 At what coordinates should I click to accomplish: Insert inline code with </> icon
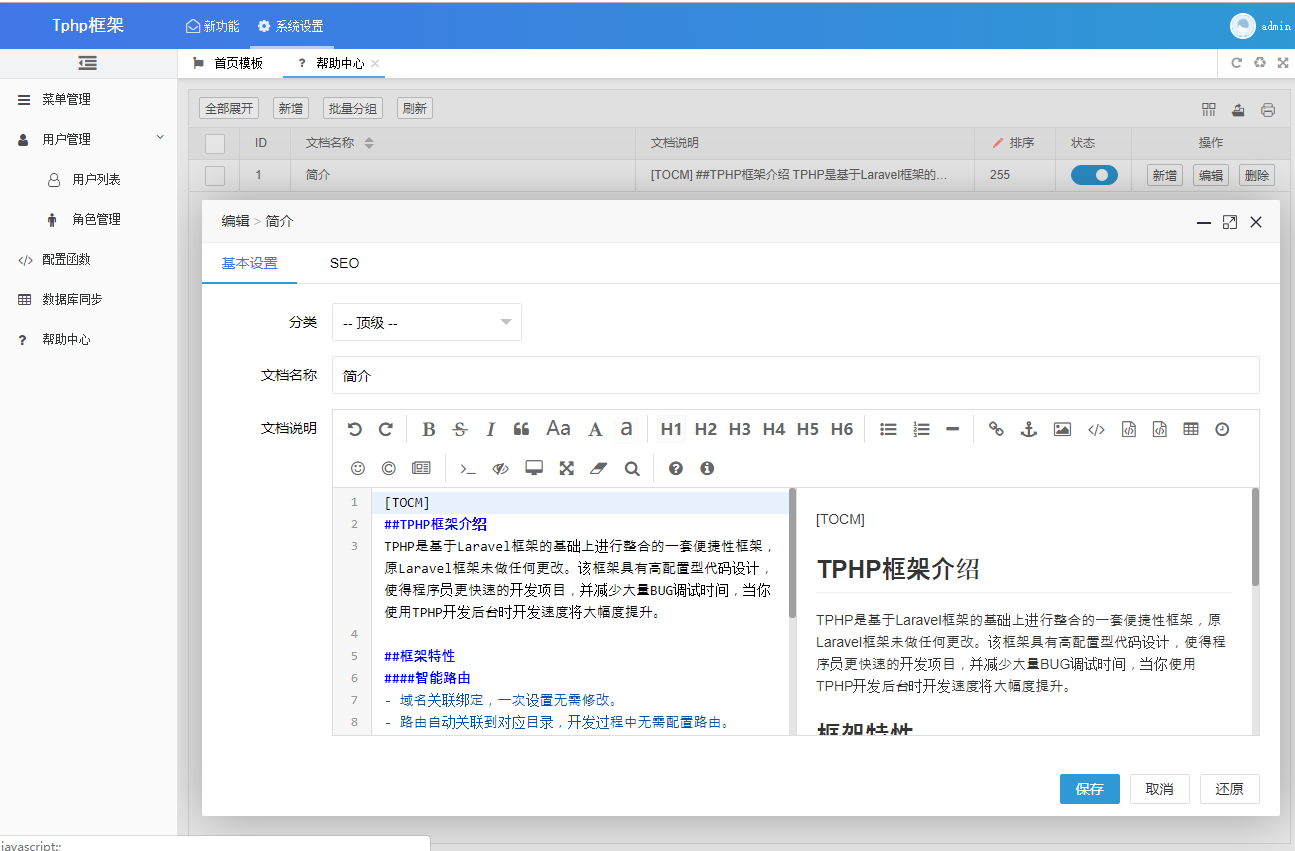pos(1096,429)
